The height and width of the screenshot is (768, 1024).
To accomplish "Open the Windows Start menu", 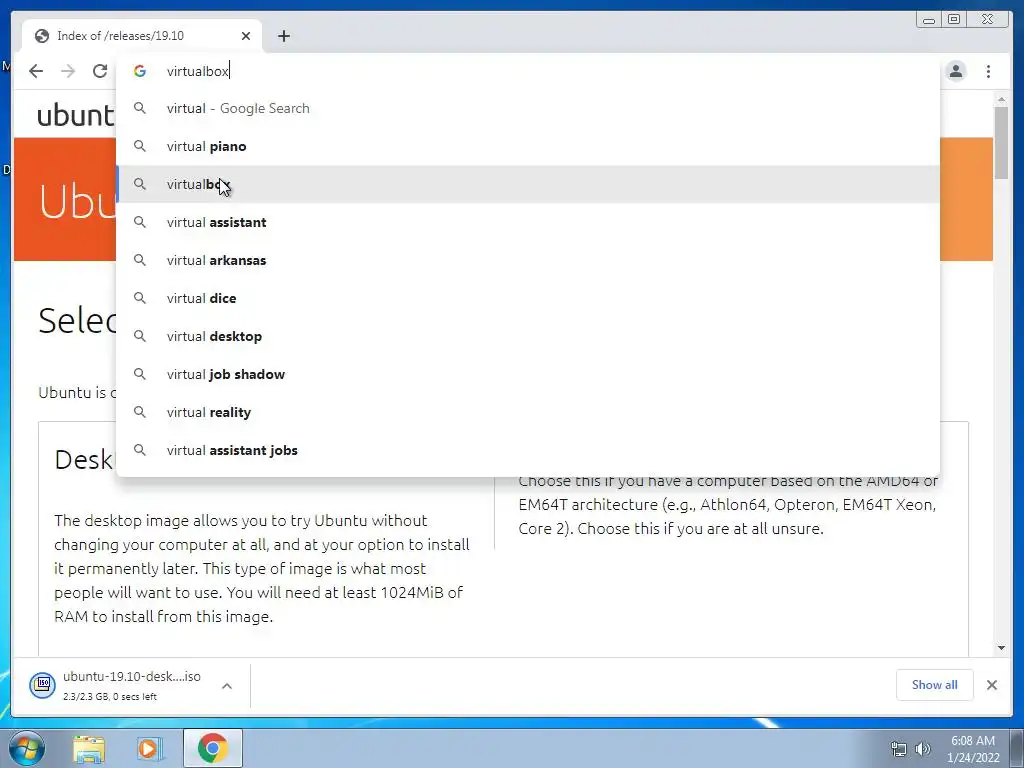I will tap(26, 748).
